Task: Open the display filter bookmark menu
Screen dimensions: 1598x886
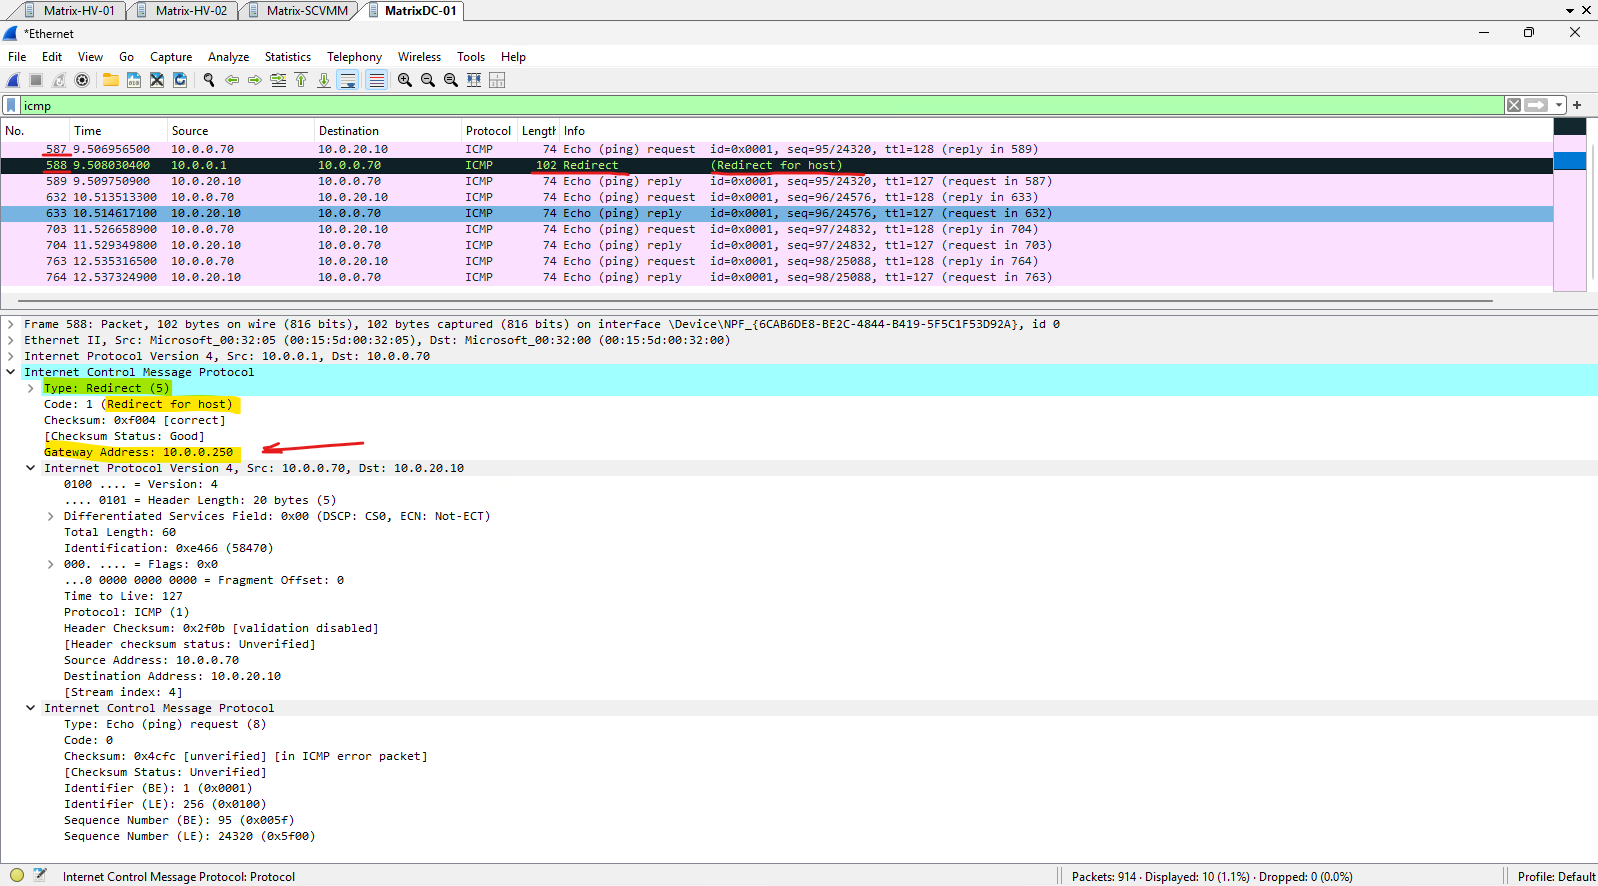Action: 11,105
